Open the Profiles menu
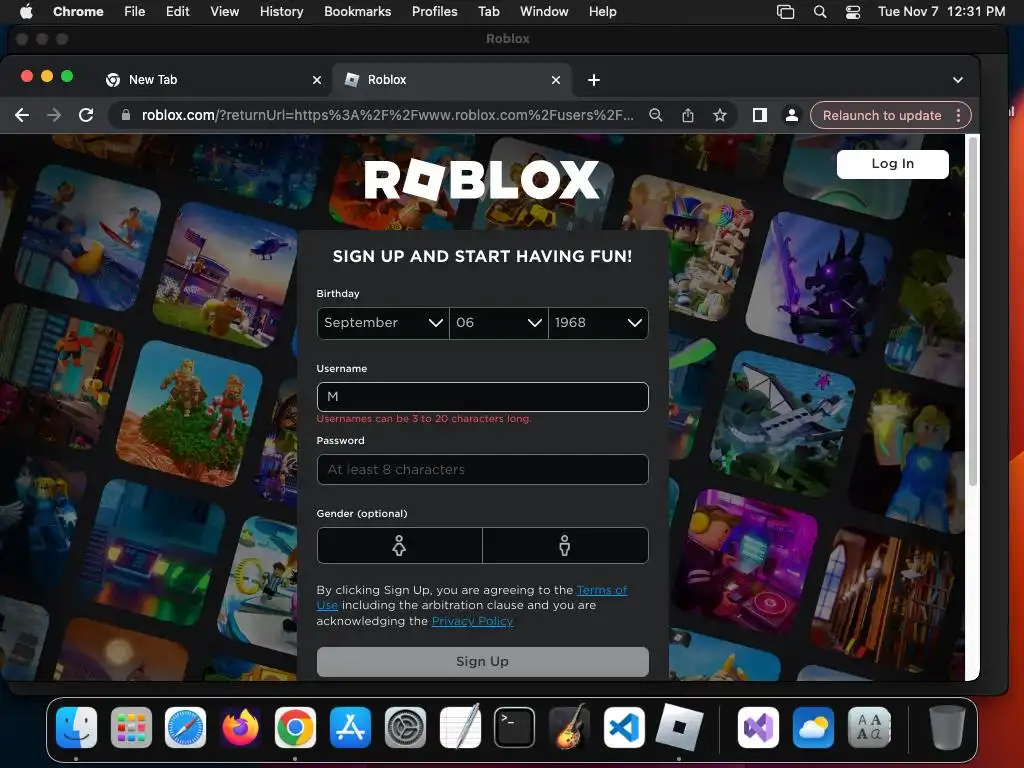 click(434, 11)
